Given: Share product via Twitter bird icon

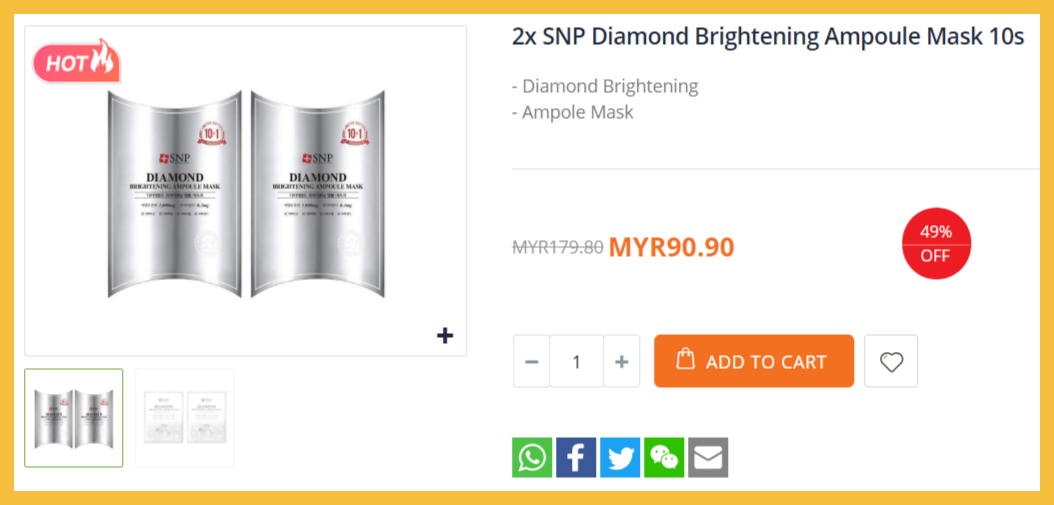Looking at the screenshot, I should tap(620, 457).
